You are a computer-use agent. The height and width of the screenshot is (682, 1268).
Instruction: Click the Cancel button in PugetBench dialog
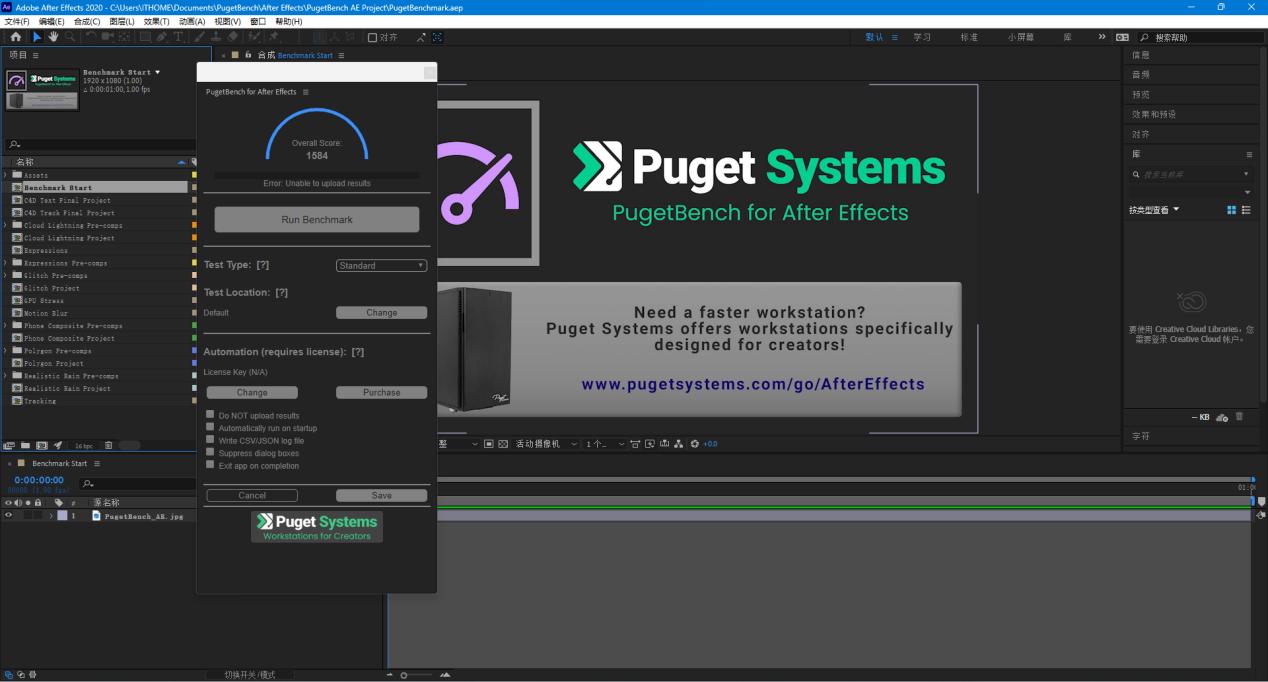click(252, 494)
